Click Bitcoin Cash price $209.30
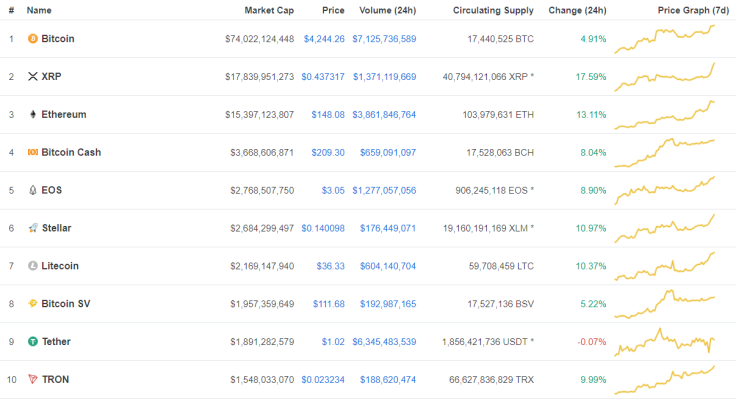The width and height of the screenshot is (736, 400). [328, 153]
